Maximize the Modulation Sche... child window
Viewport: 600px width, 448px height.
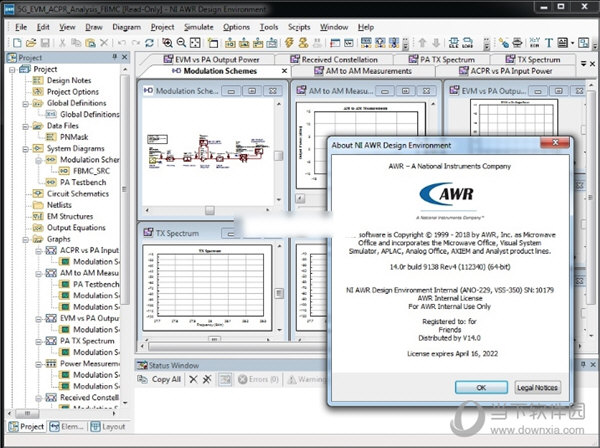(252, 91)
